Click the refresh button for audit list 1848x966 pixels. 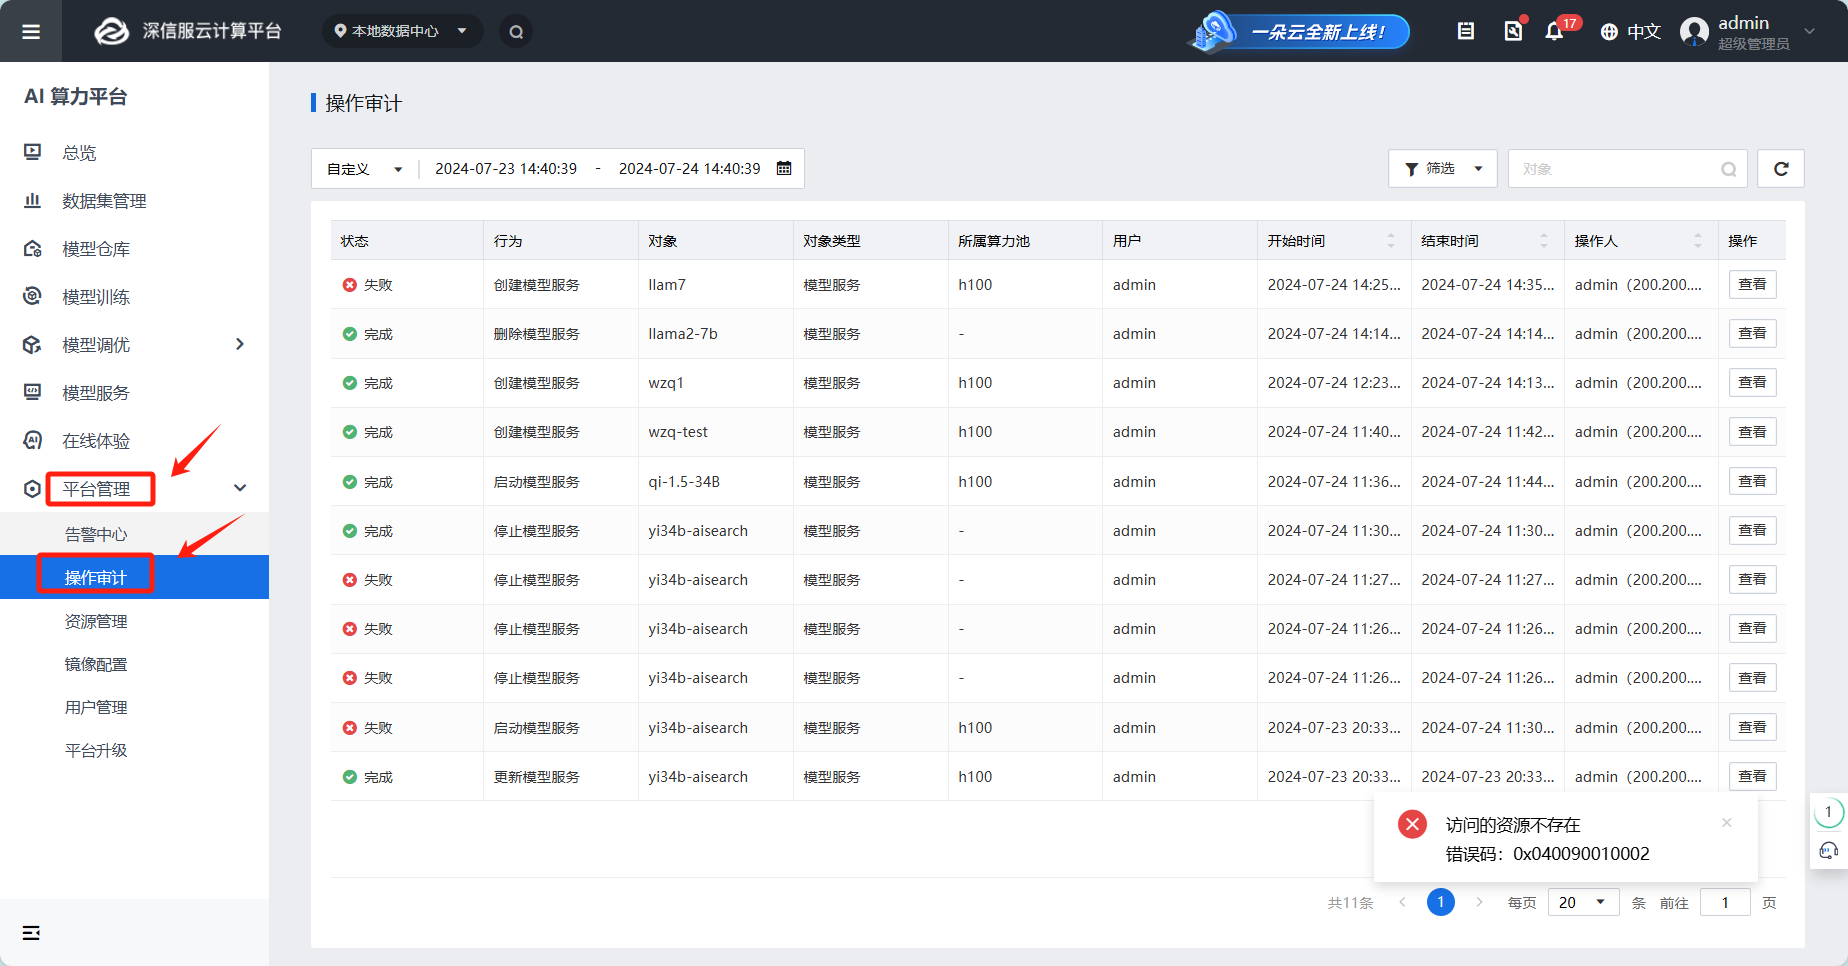coord(1781,169)
